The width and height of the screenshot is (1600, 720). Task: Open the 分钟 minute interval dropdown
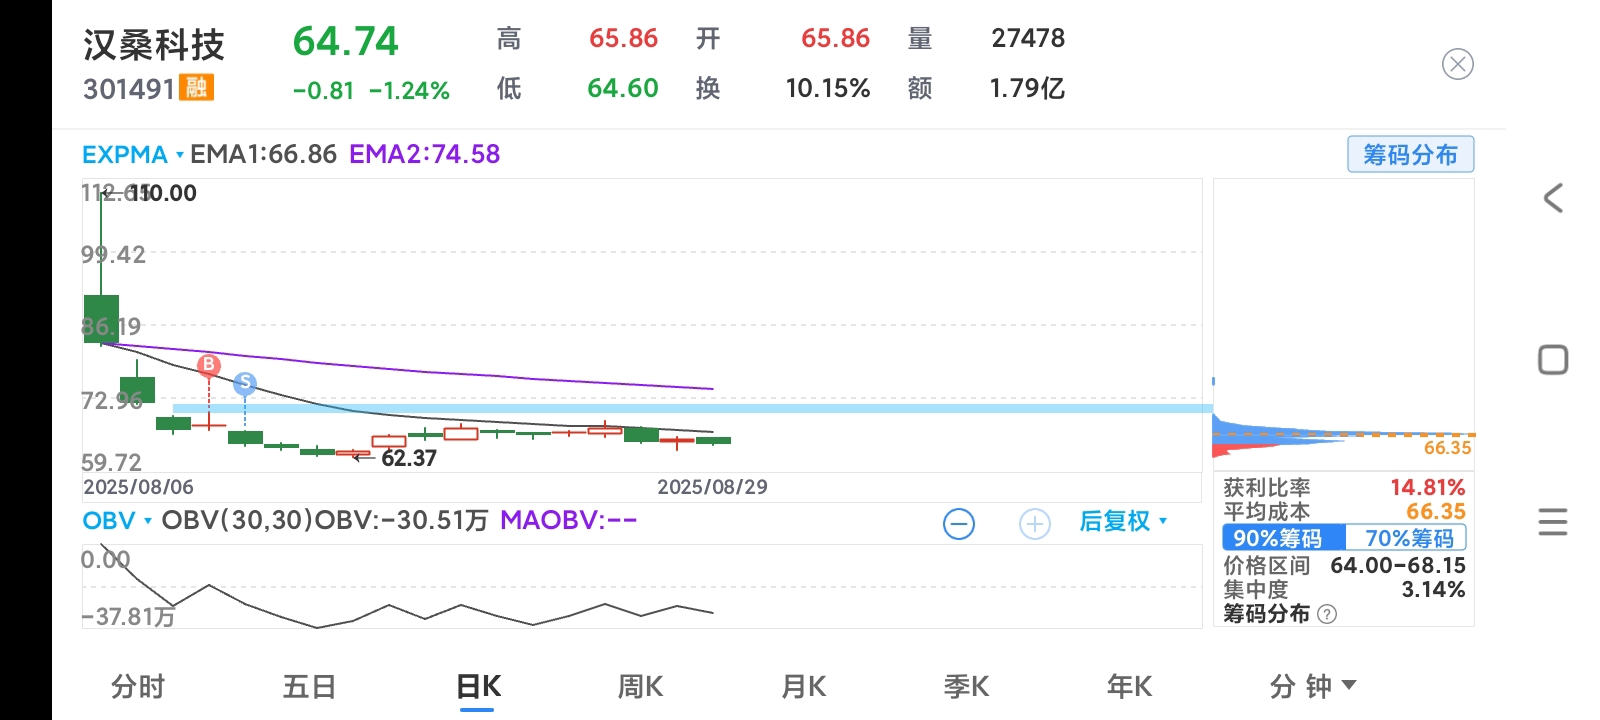[x=1312, y=686]
